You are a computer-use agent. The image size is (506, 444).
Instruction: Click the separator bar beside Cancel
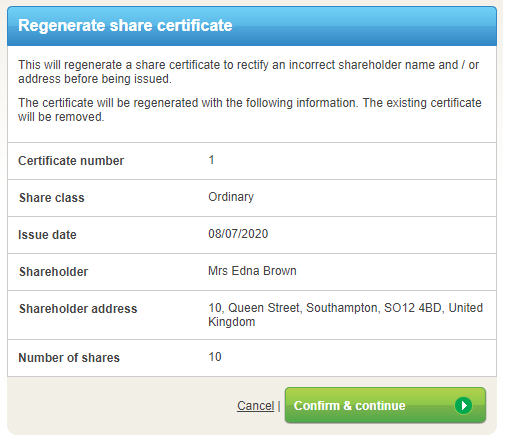pos(279,406)
